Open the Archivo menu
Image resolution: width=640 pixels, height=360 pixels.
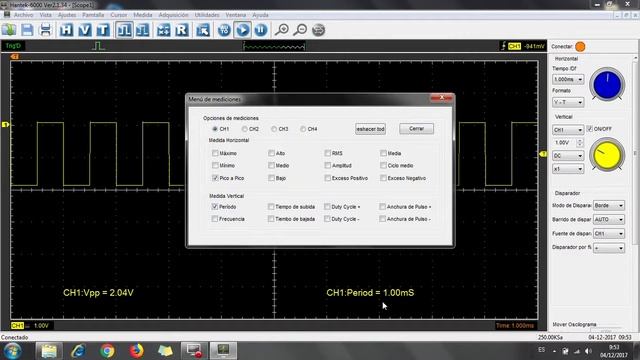[x=23, y=15]
